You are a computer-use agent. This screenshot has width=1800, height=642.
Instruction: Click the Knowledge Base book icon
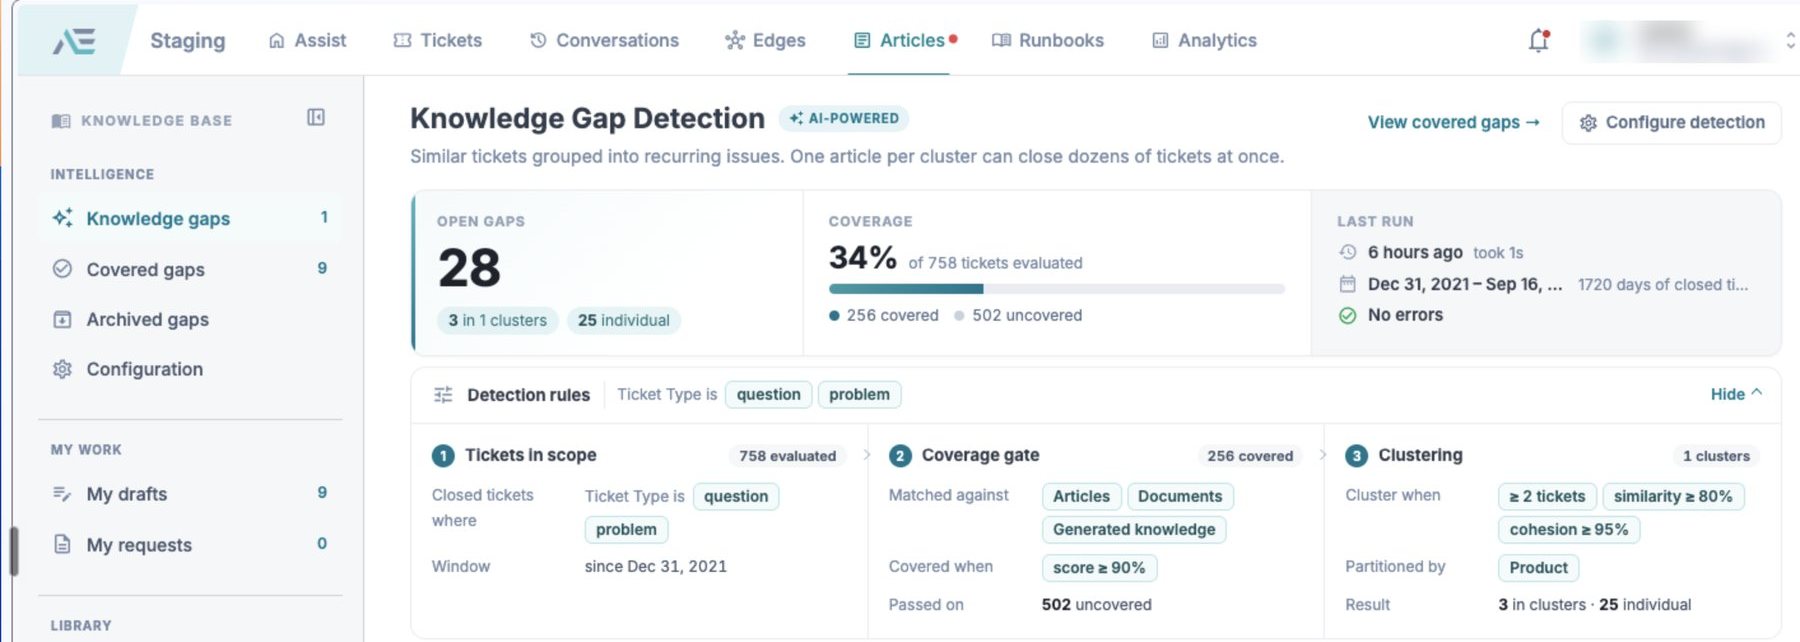tap(61, 121)
